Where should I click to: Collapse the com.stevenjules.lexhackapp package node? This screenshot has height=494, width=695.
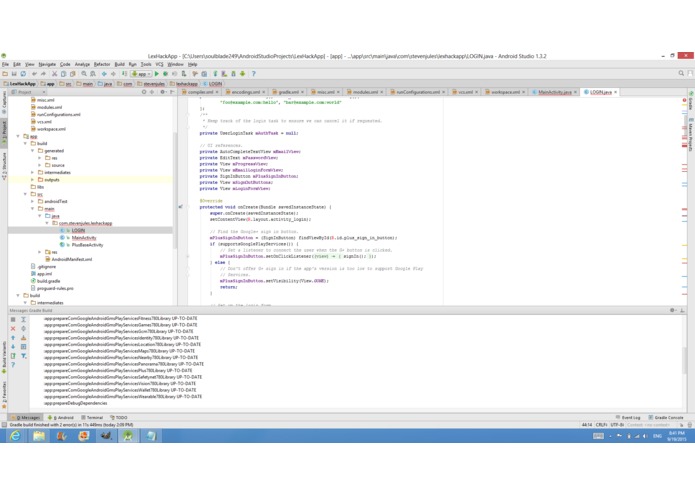[x=47, y=223]
